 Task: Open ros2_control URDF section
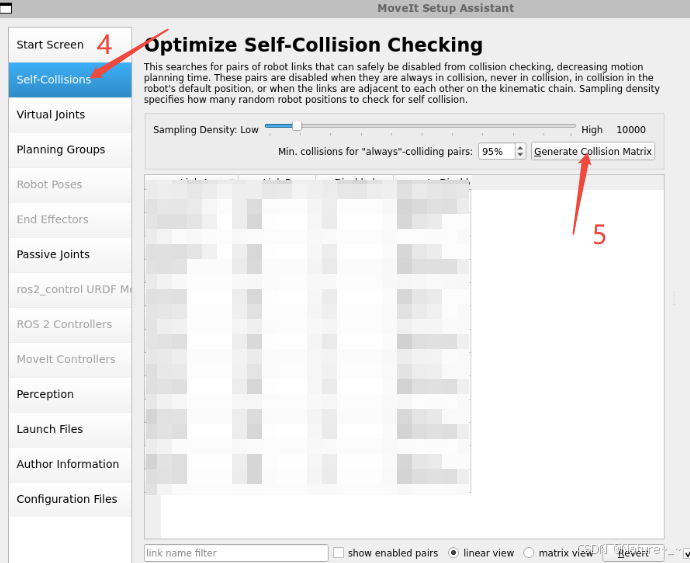pyautogui.click(x=70, y=289)
